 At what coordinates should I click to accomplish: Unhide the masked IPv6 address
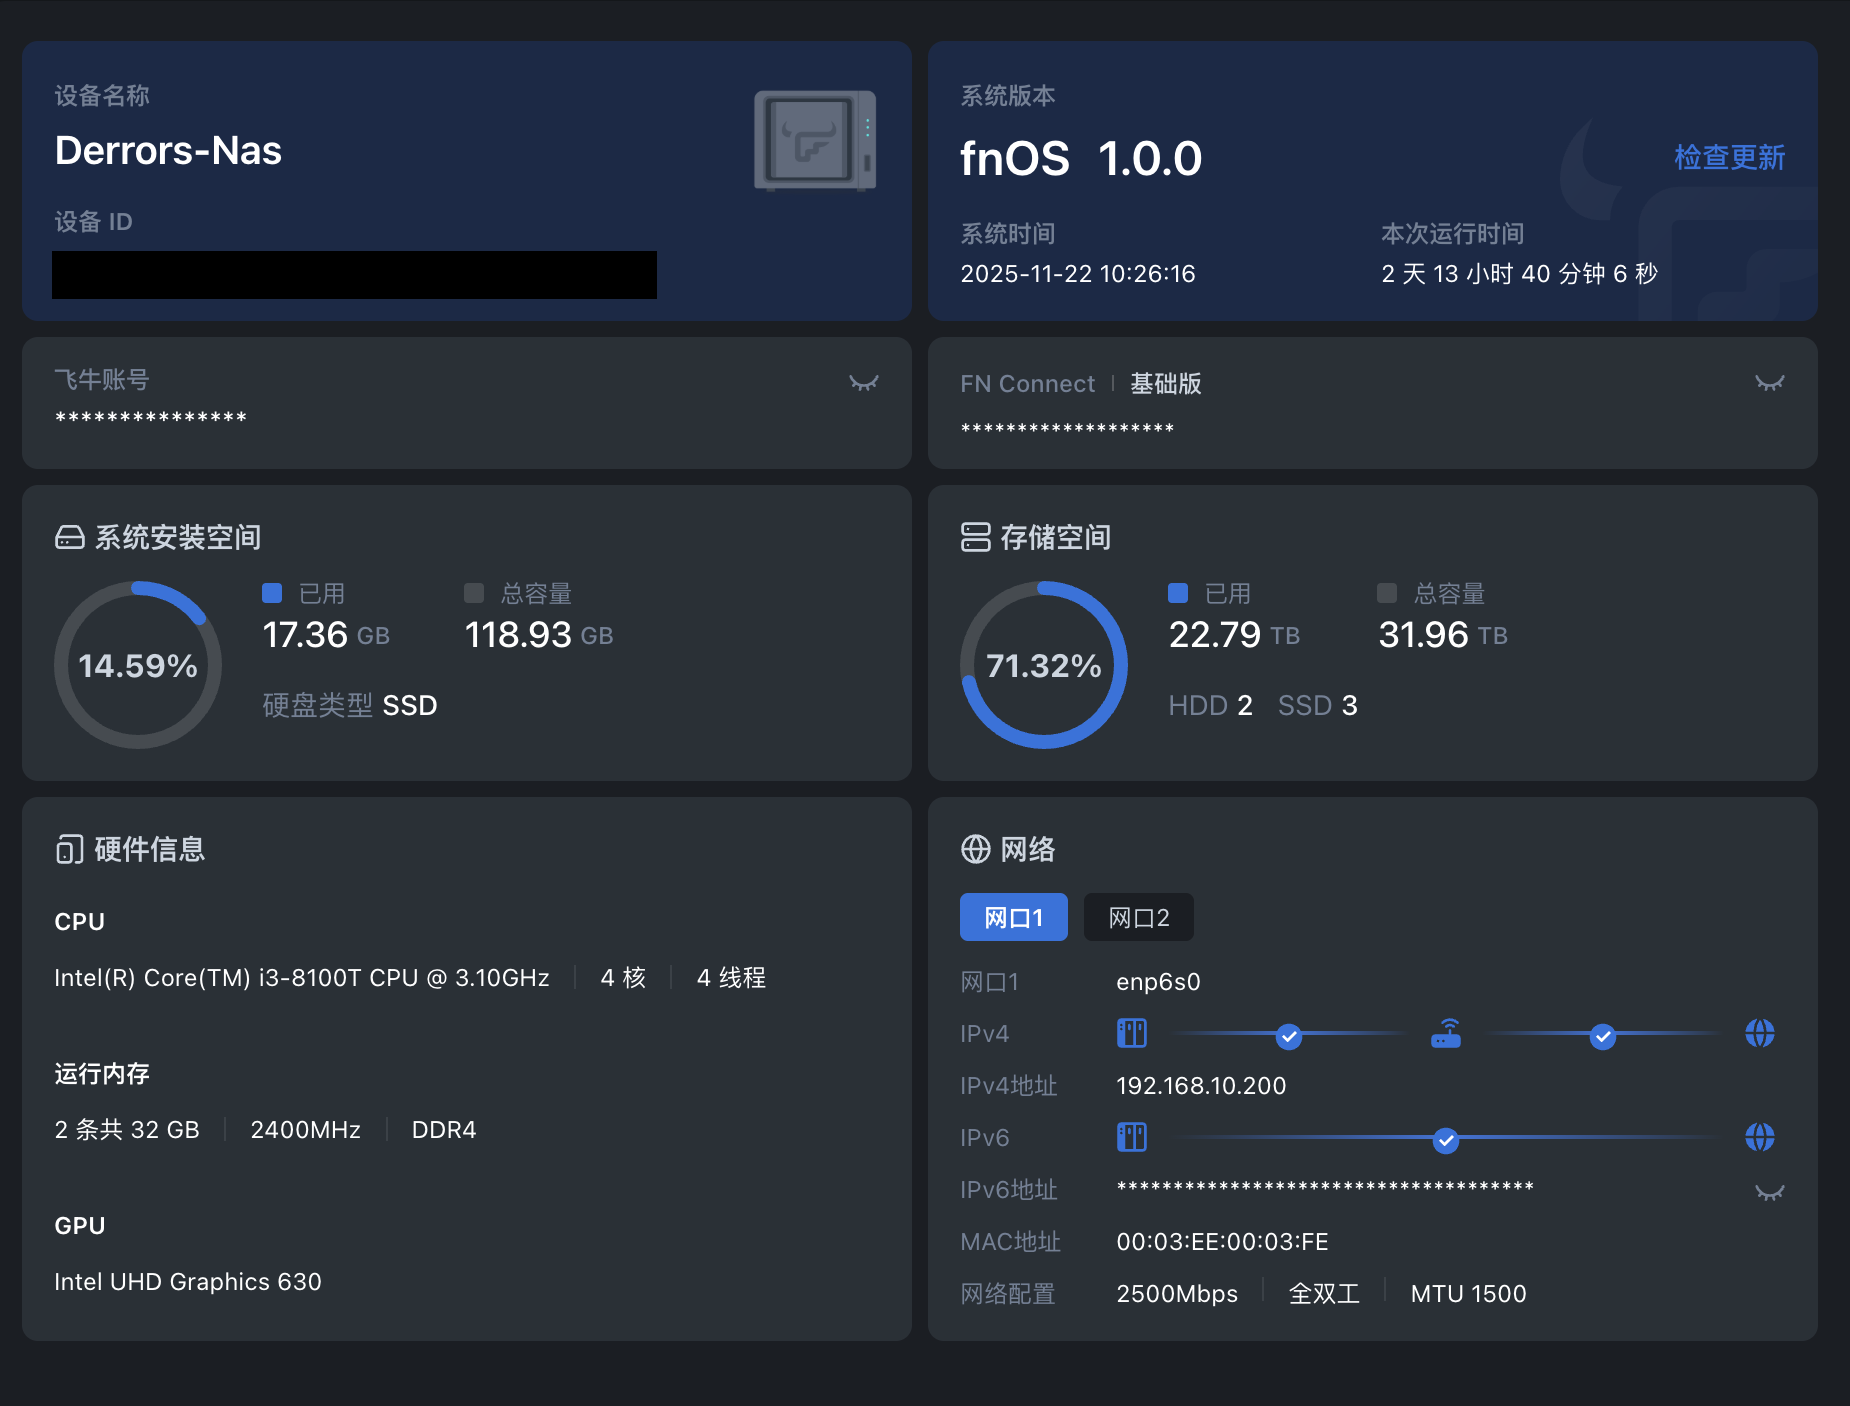[x=1769, y=1192]
